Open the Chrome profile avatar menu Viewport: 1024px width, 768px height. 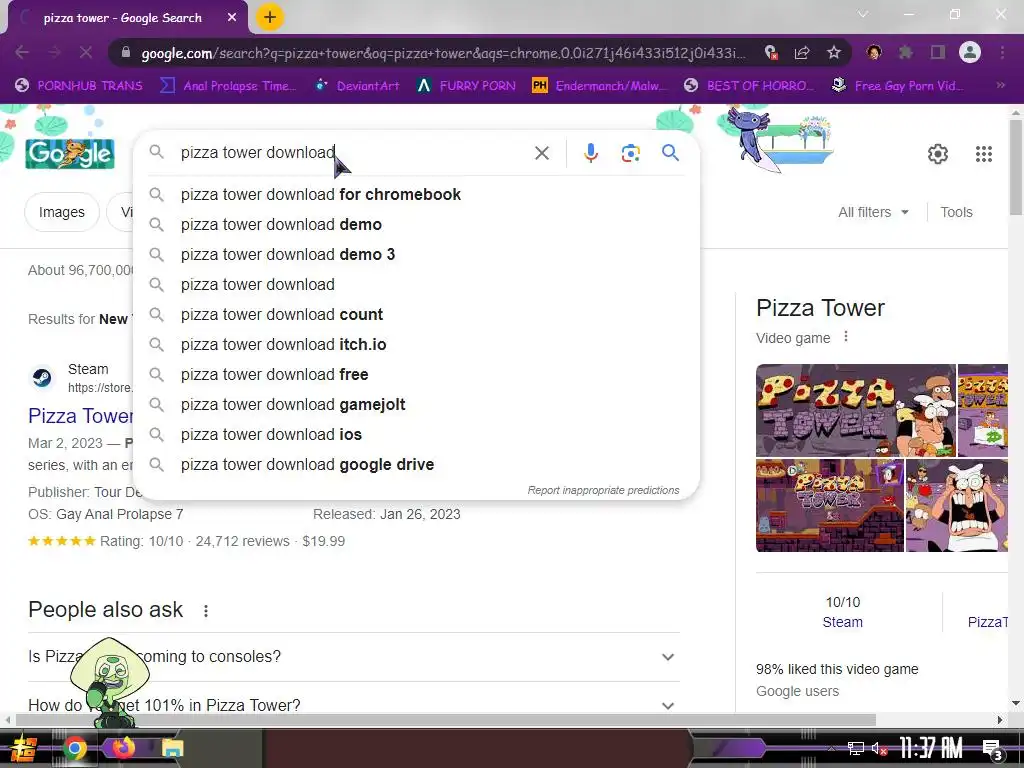[970, 52]
